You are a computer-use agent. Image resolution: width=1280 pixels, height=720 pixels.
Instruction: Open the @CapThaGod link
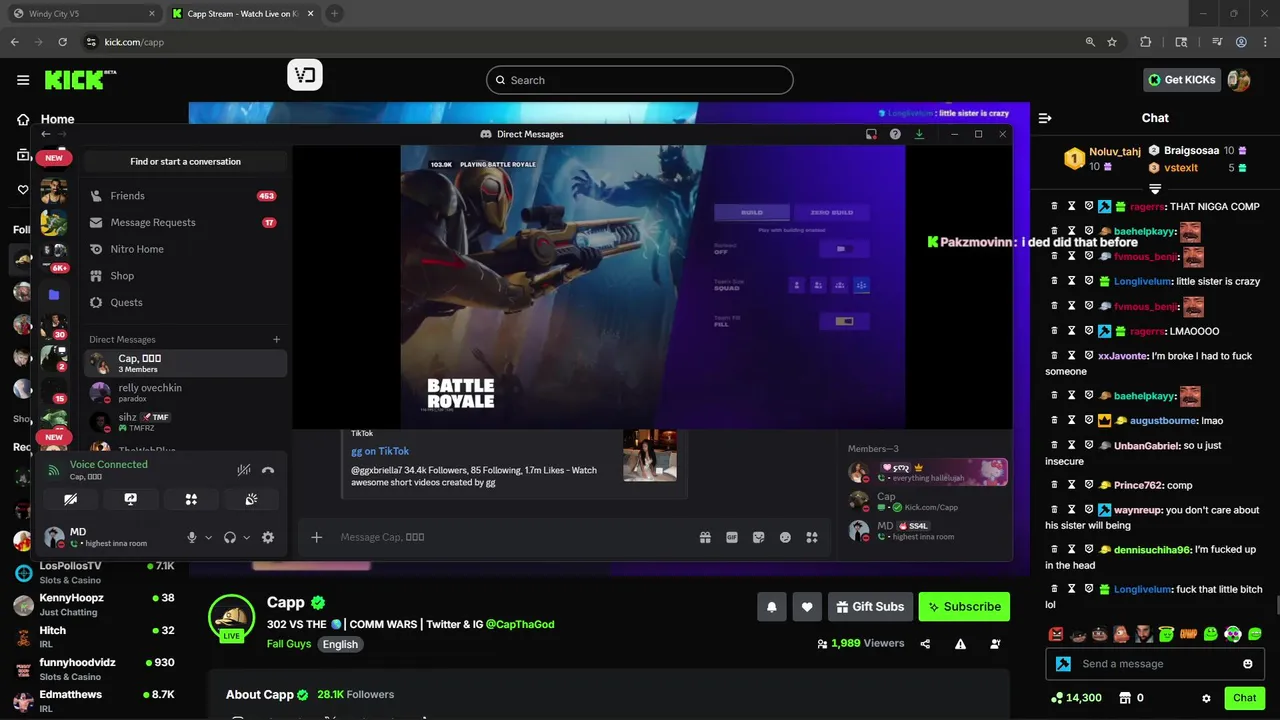point(520,624)
